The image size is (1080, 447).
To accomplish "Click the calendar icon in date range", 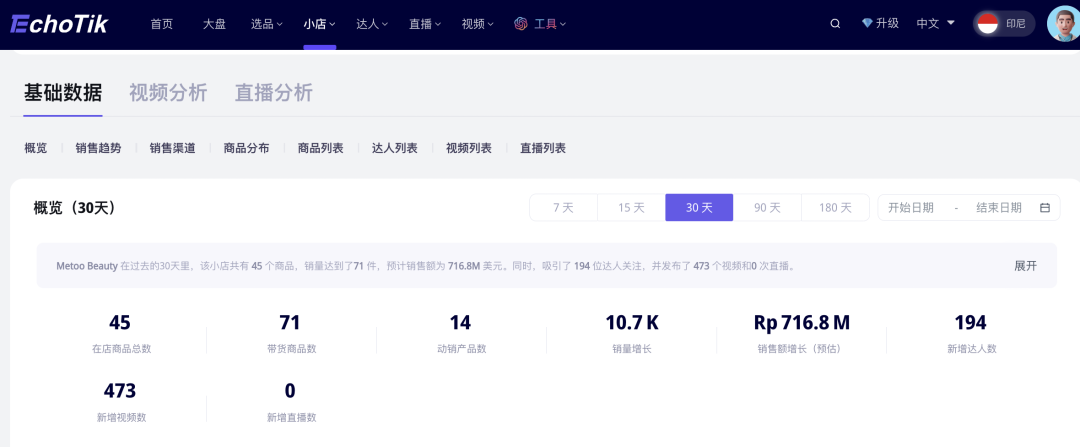I will (1045, 208).
